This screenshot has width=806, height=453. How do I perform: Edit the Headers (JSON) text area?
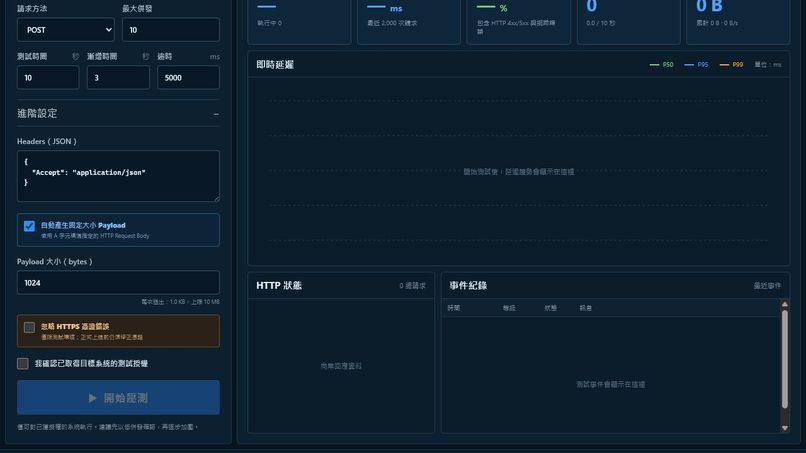tap(118, 176)
